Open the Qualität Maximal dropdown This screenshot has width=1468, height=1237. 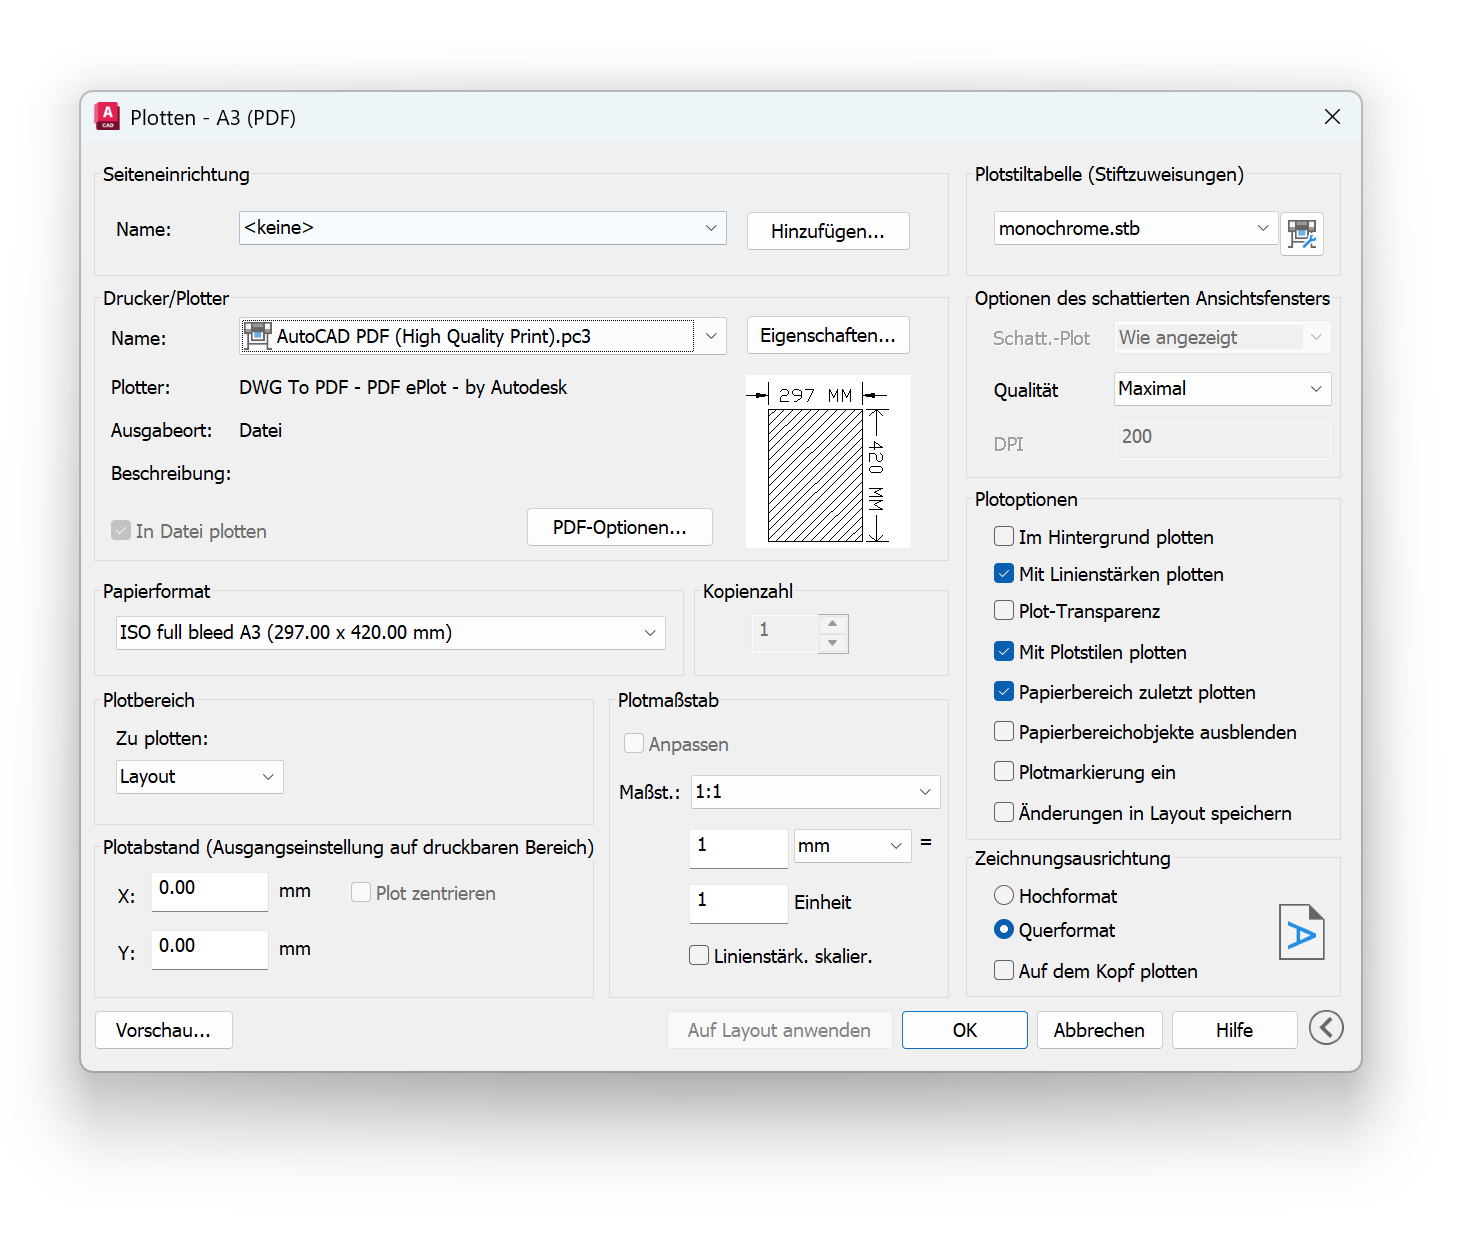[1222, 389]
